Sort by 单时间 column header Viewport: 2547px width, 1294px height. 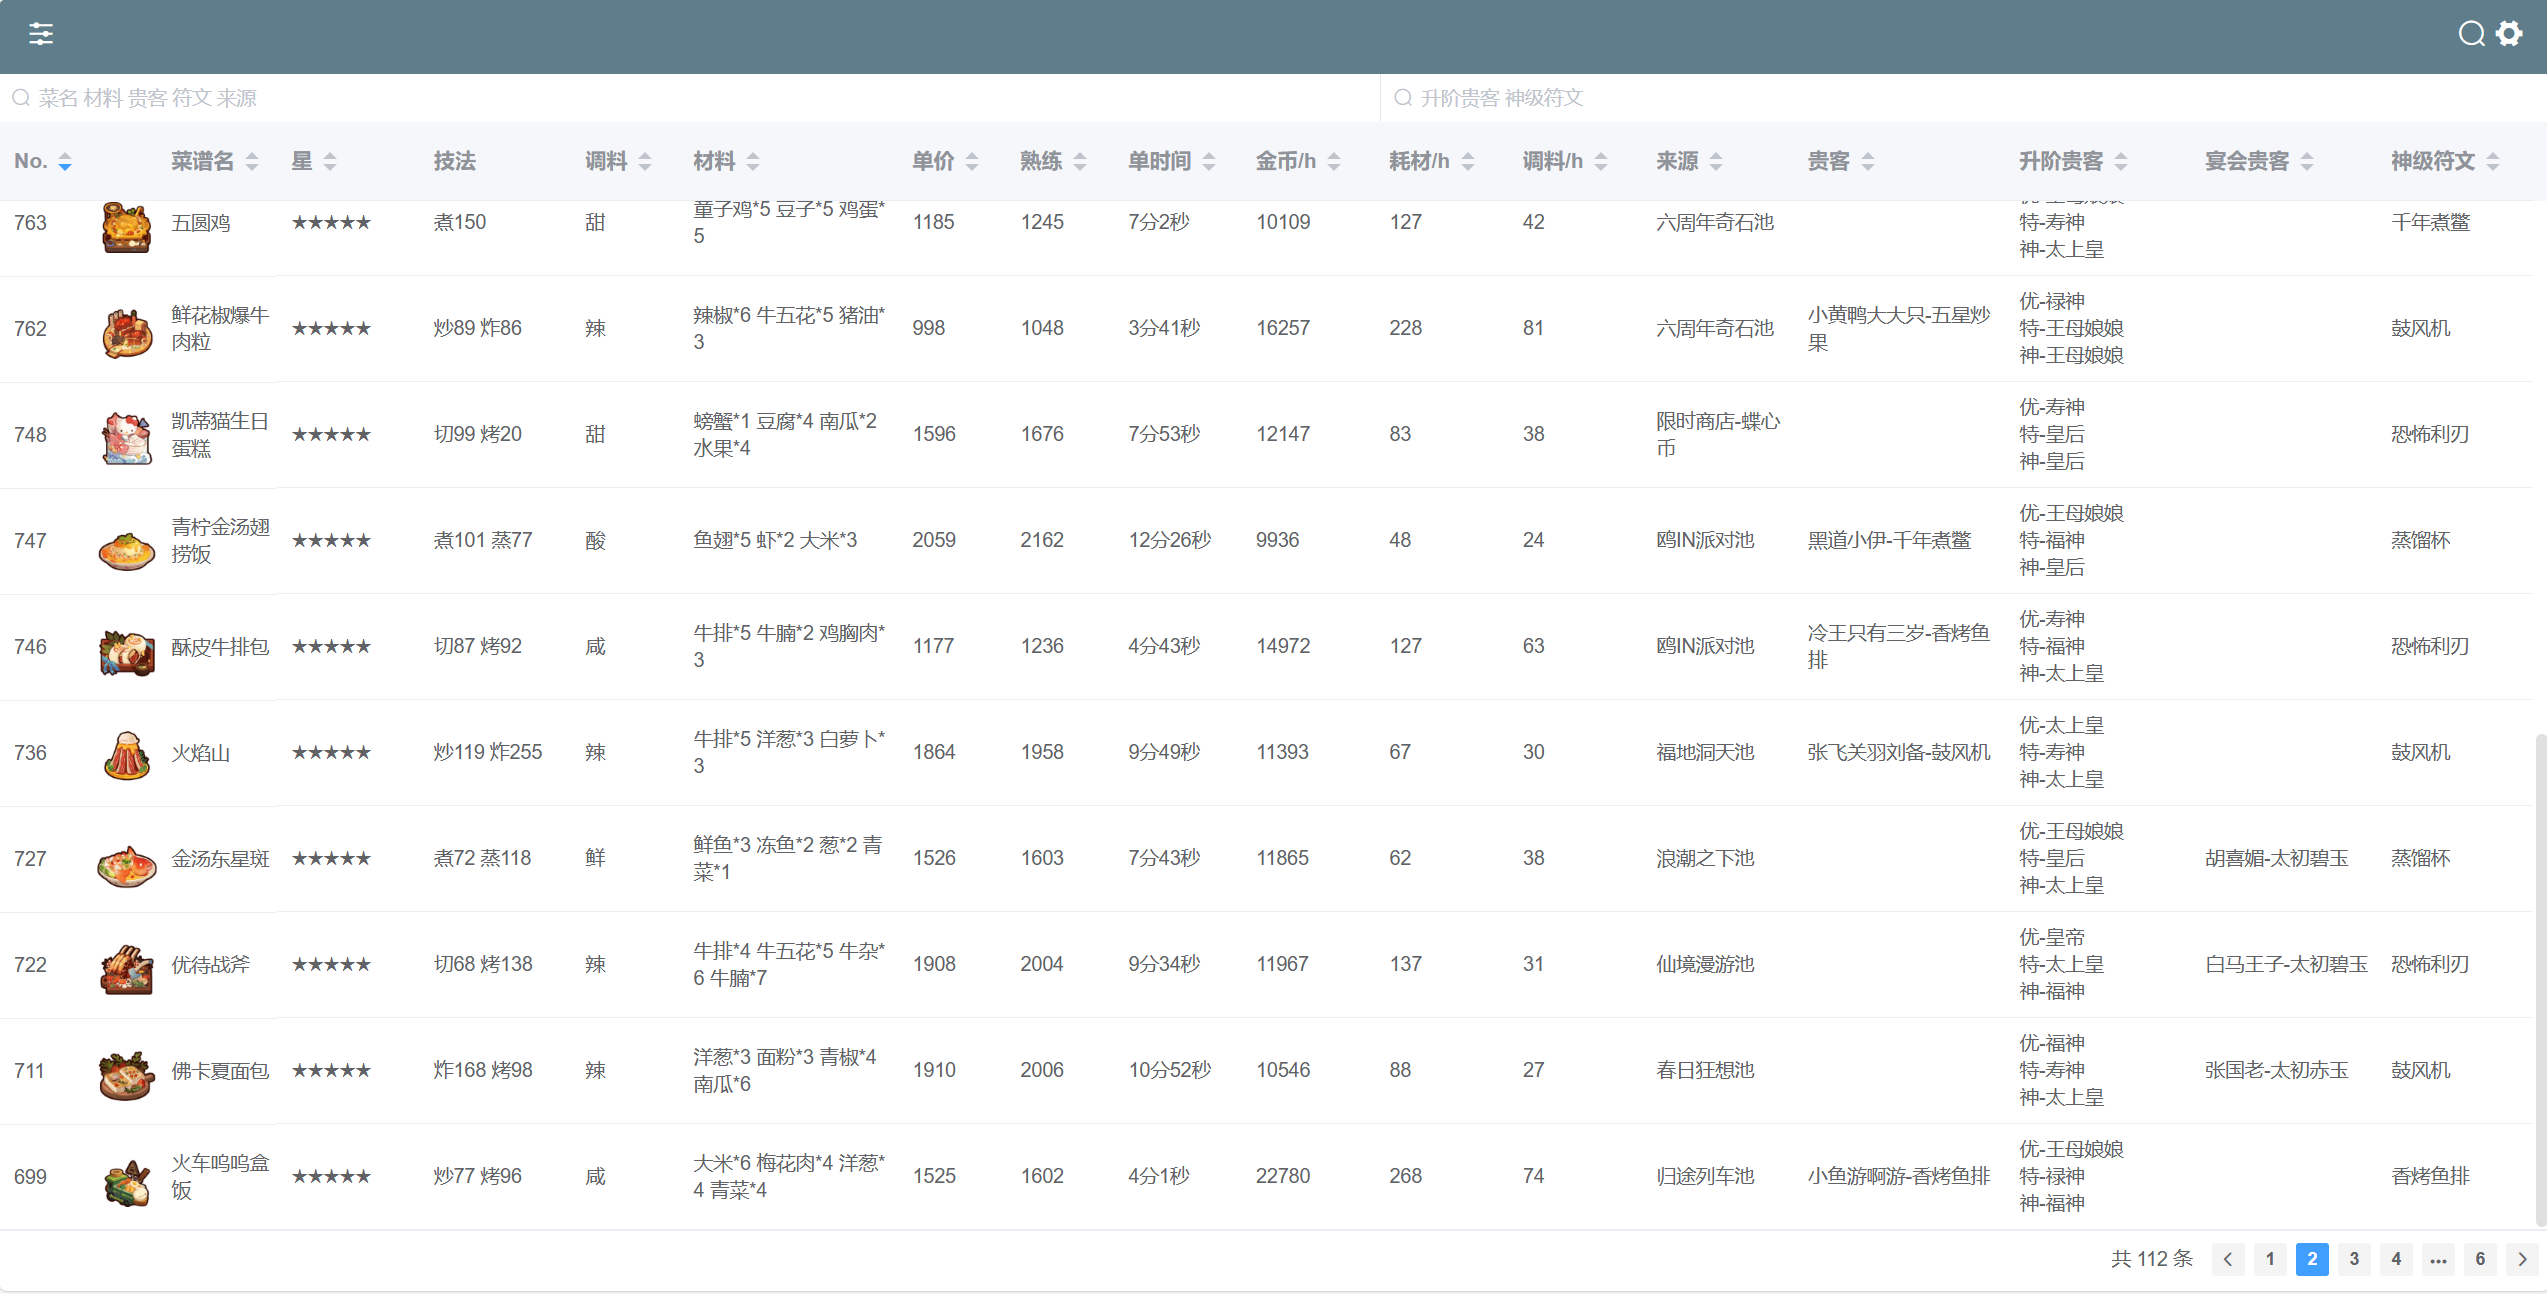click(1208, 162)
